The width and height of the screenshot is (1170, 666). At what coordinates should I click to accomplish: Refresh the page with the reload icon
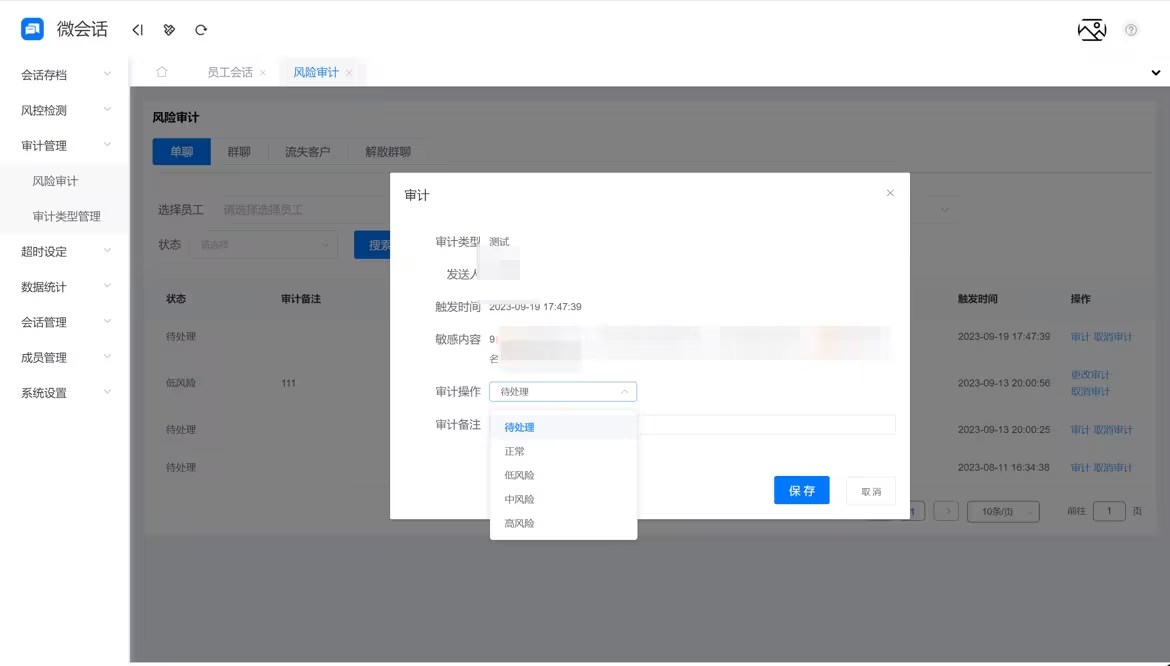[201, 29]
